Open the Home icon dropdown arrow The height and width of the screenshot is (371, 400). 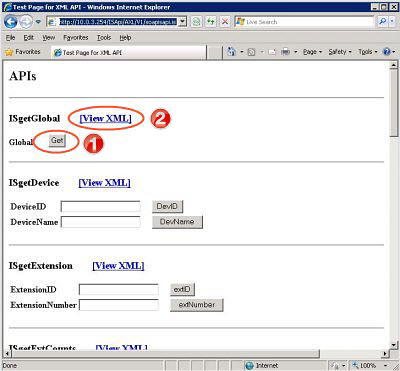click(x=242, y=52)
